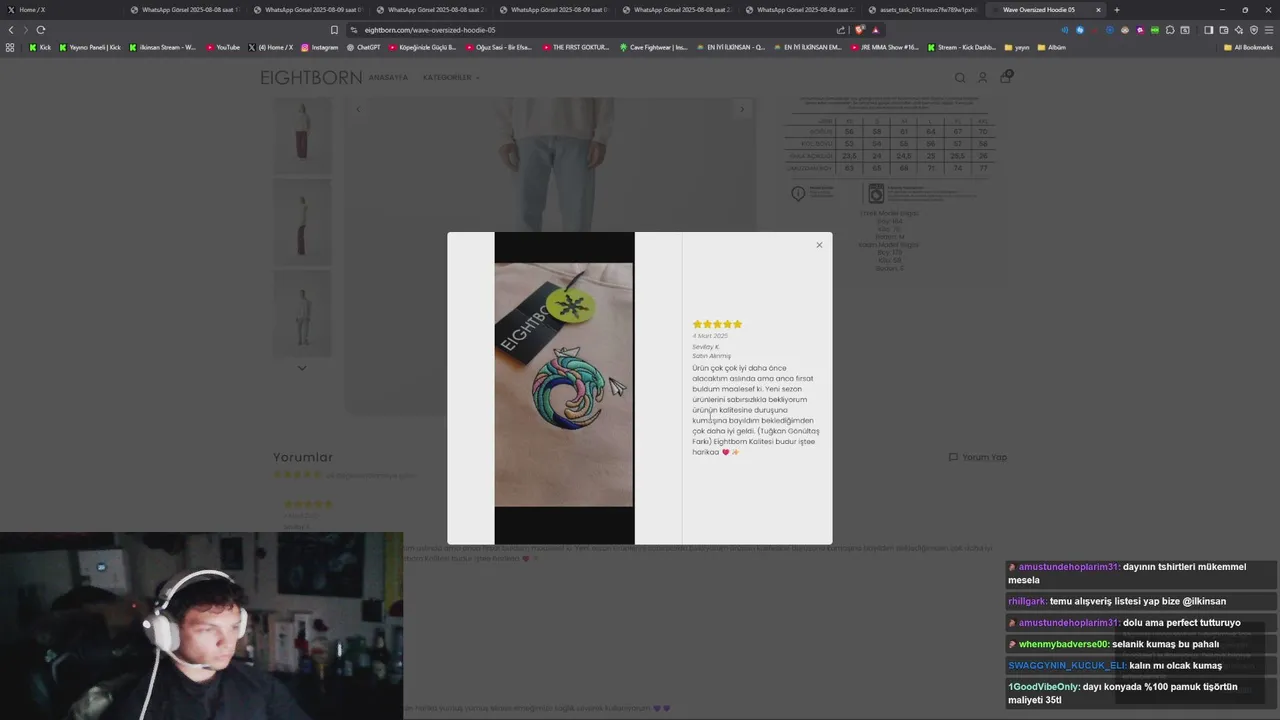
Task: Switch to the assets_task tab
Action: click(x=922, y=10)
